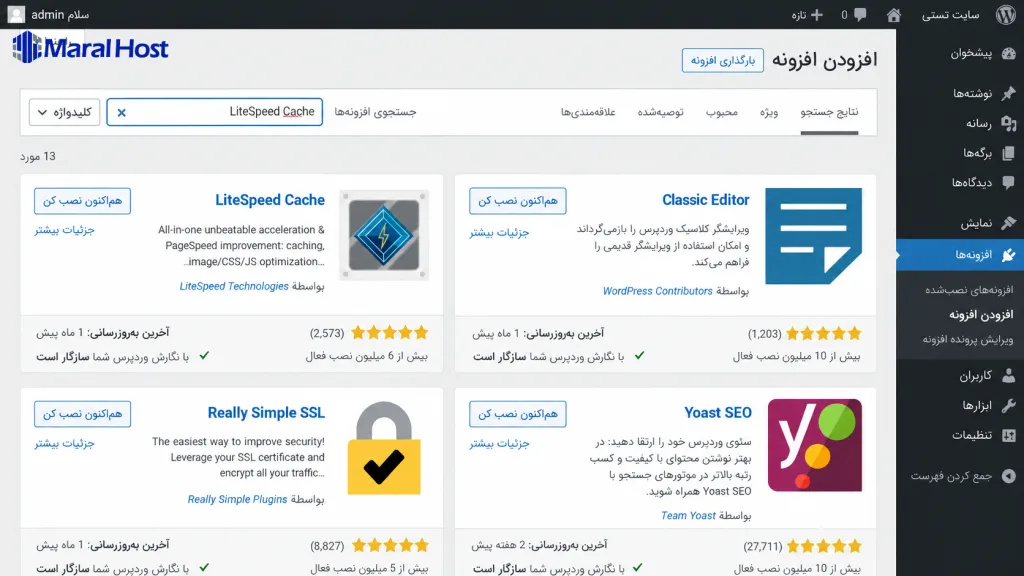This screenshot has height=576, width=1024.
Task: Open the پیشخوان dashboard icon
Action: click(x=1008, y=54)
